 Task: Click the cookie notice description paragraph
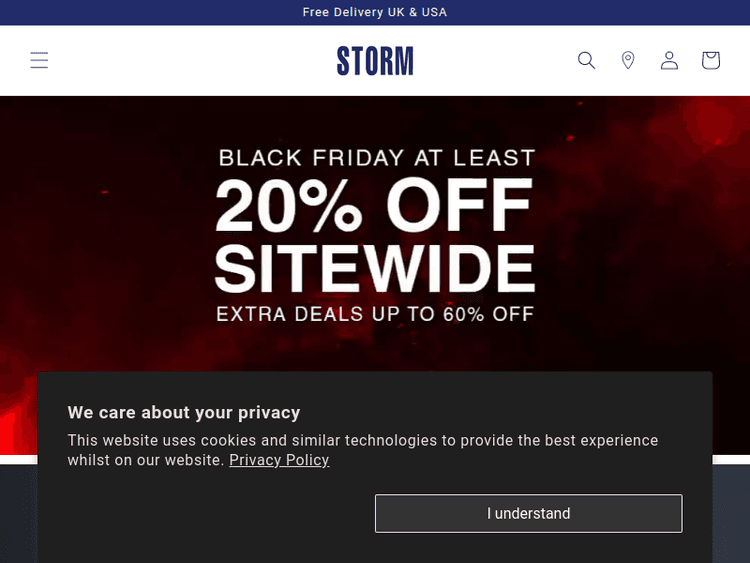pyautogui.click(x=363, y=441)
